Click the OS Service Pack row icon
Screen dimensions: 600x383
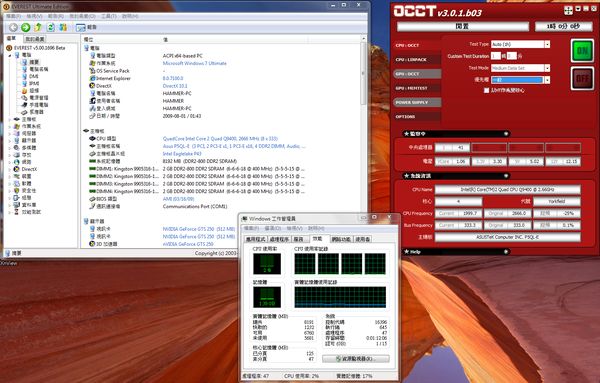tap(92, 71)
